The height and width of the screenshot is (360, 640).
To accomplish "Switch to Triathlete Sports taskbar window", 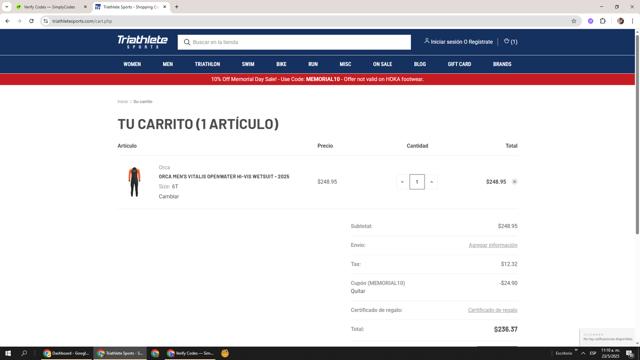I will (120, 353).
